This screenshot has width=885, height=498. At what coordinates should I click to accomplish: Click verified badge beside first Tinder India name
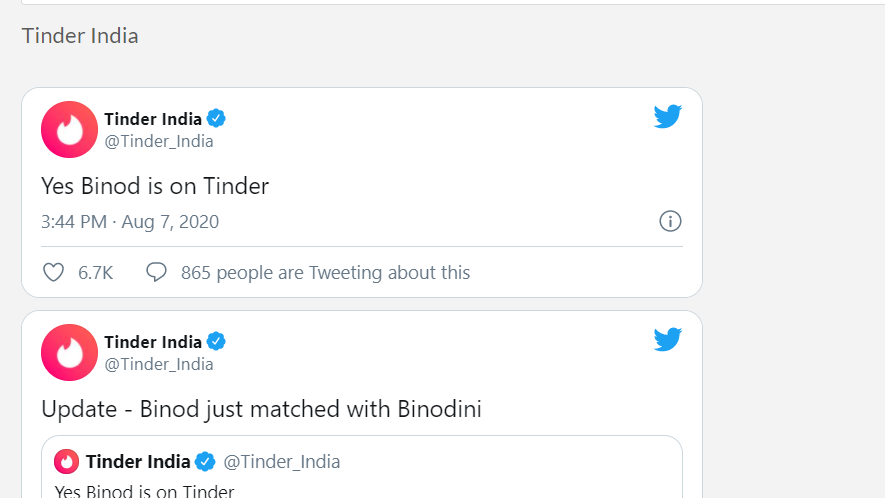click(216, 119)
